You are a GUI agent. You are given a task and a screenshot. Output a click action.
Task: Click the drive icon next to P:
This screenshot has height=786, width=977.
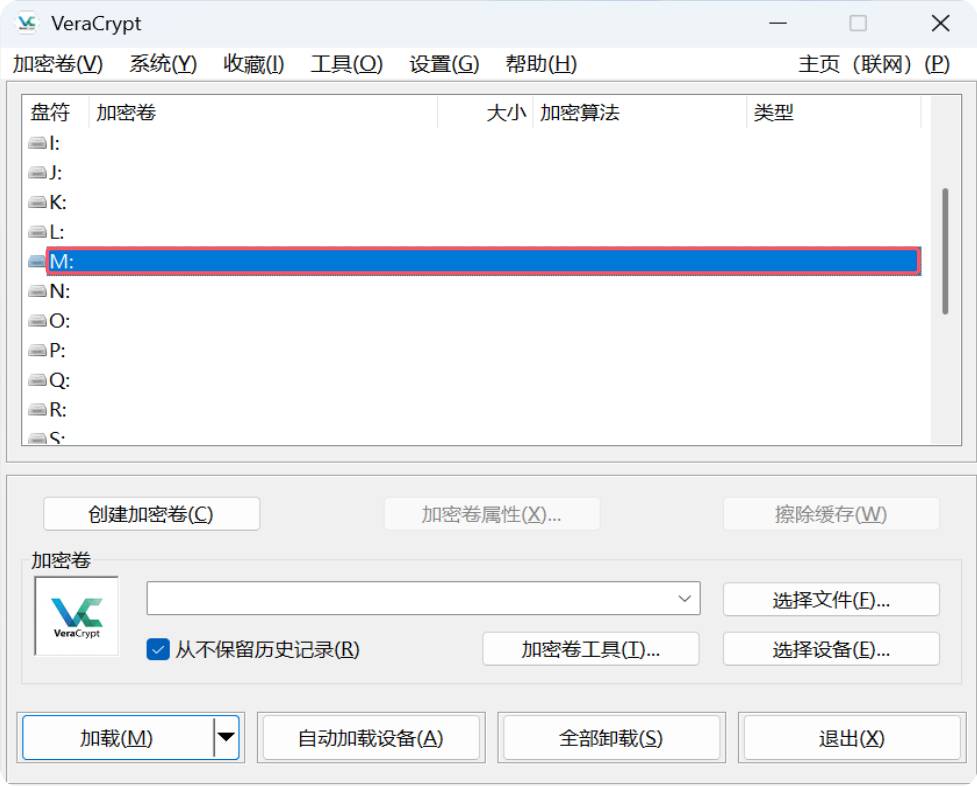pos(38,351)
